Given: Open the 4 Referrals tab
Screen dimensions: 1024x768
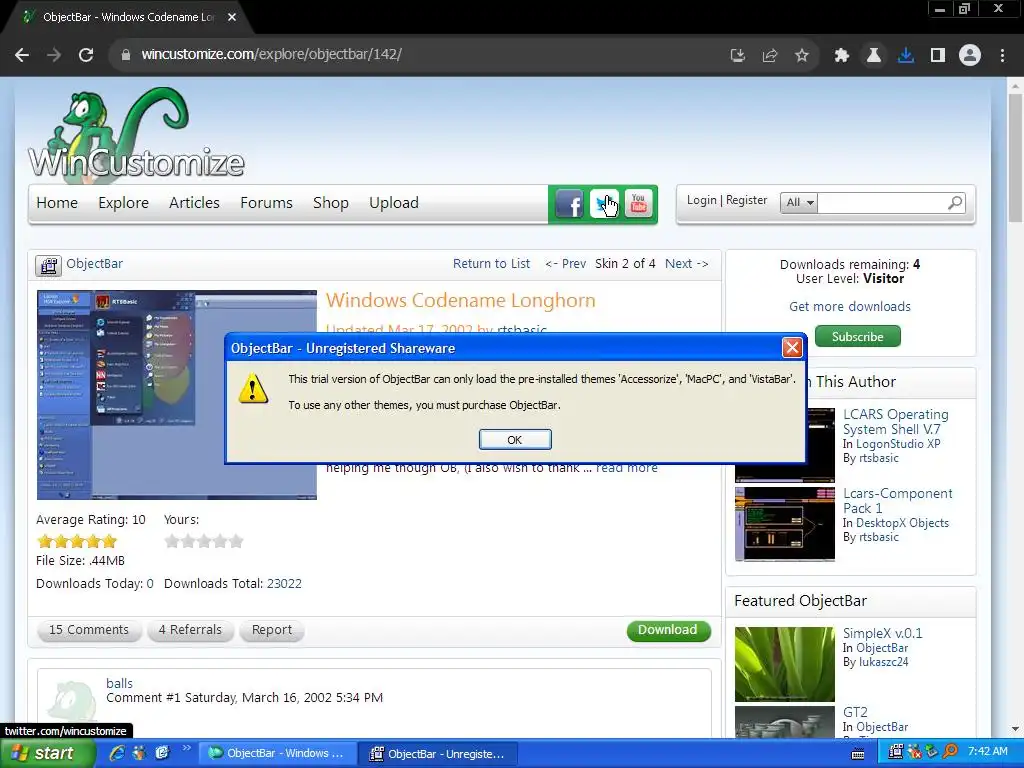Looking at the screenshot, I should tap(190, 630).
